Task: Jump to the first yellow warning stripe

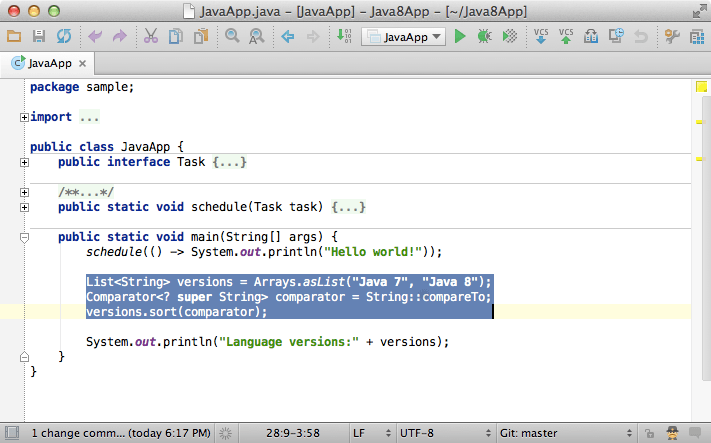Action: pyautogui.click(x=699, y=122)
